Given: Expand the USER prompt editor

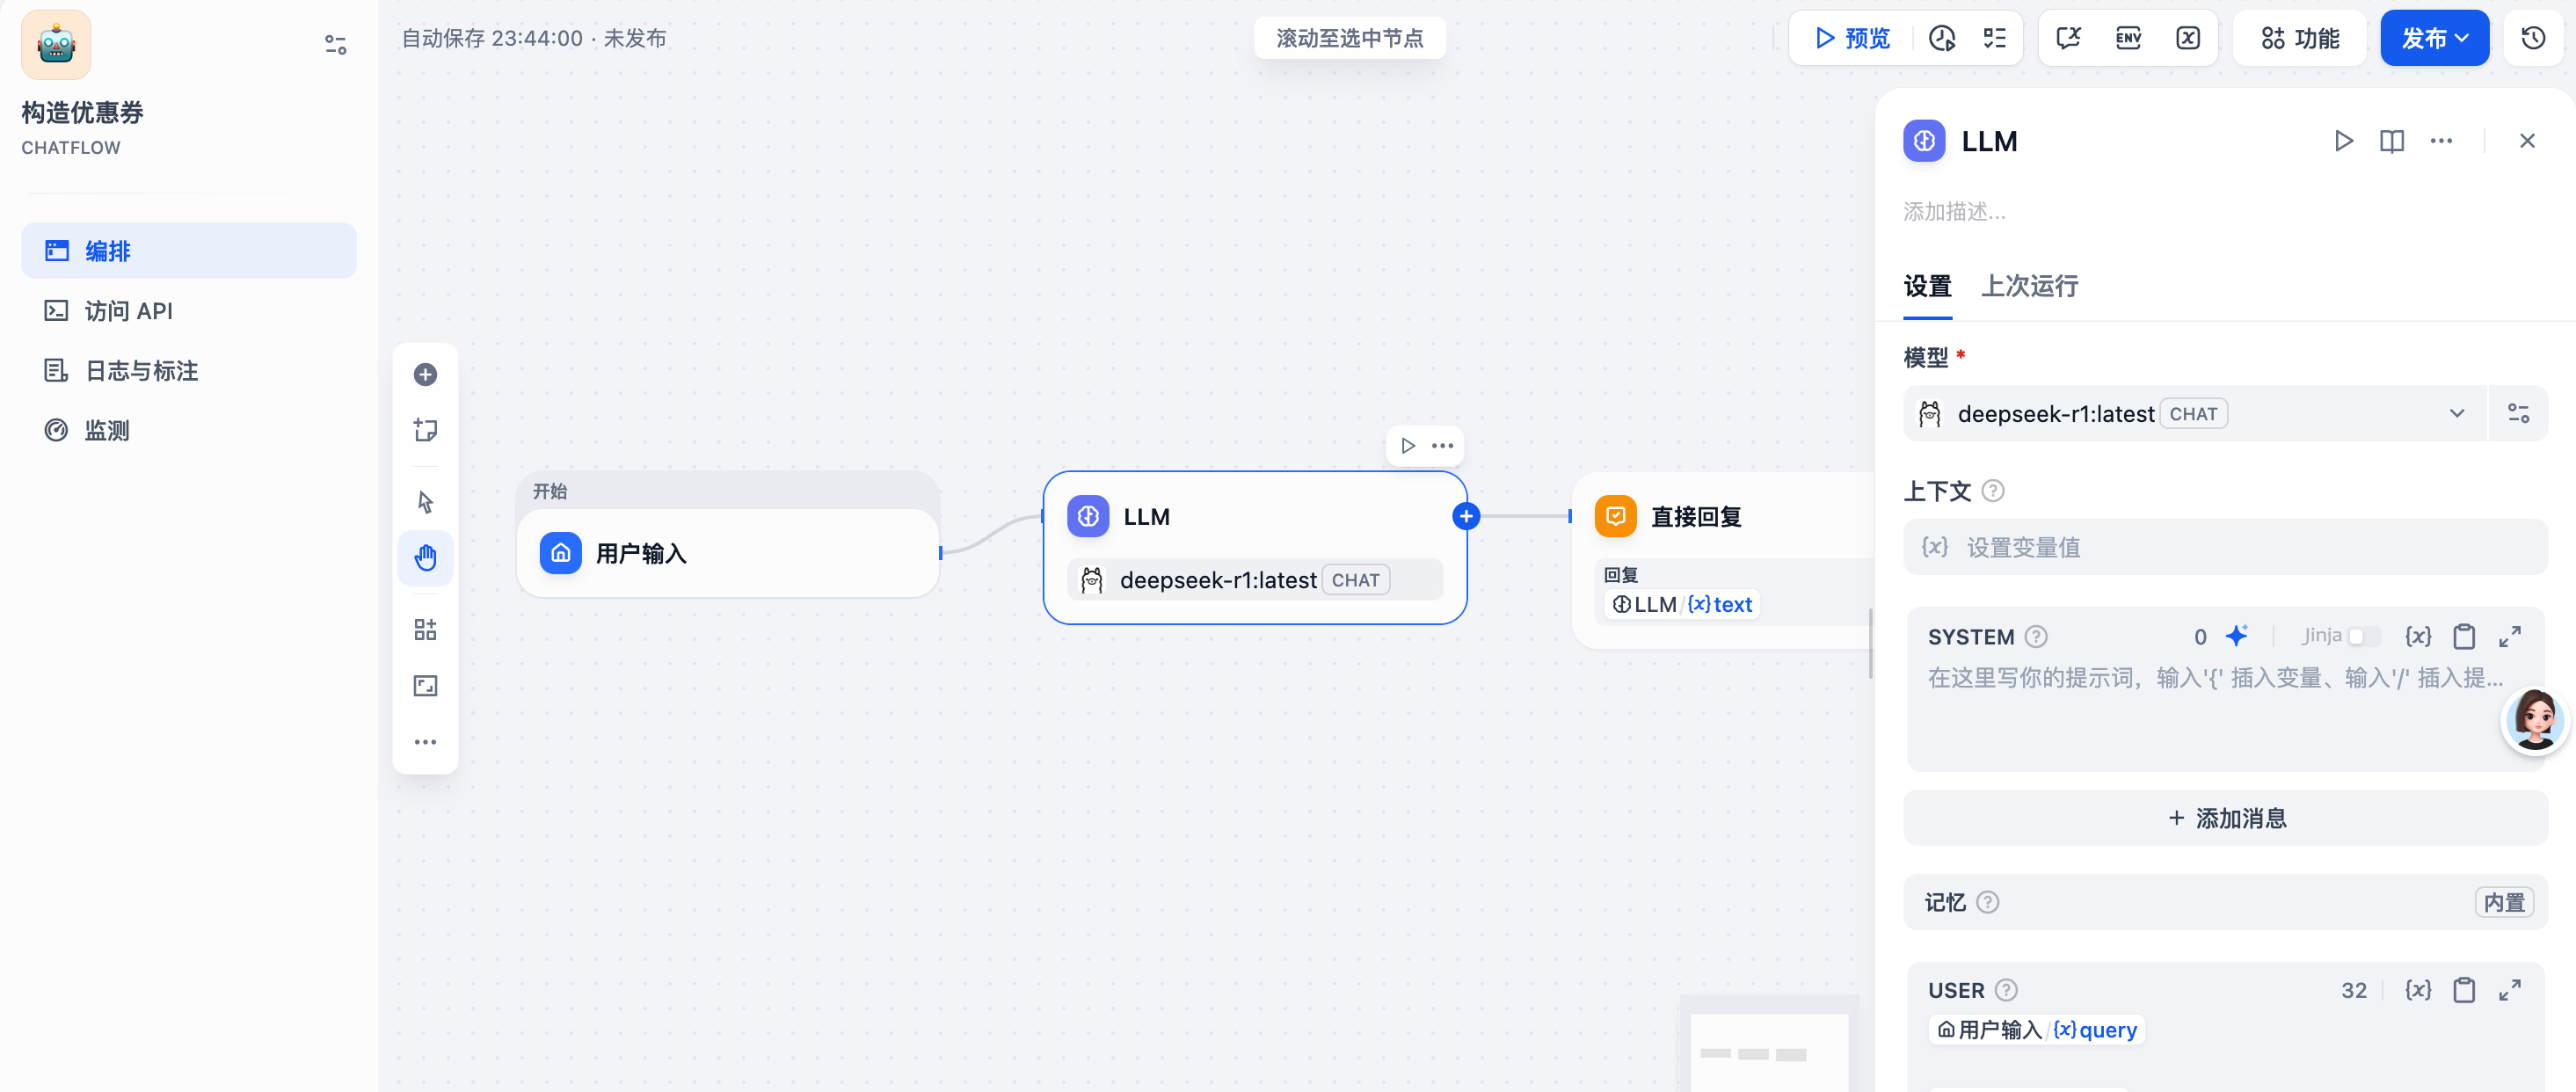Looking at the screenshot, I should click(x=2510, y=990).
